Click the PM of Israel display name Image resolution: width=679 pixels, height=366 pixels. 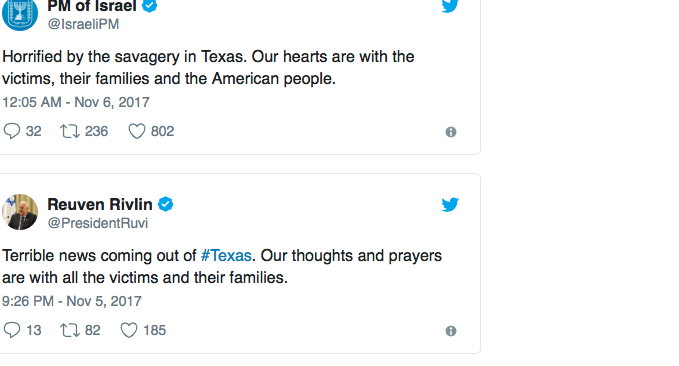point(92,6)
